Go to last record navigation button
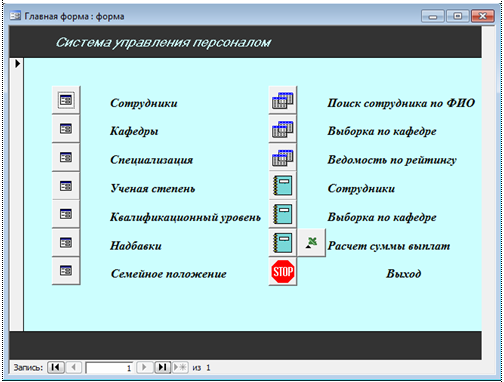Viewport: 504px width, 382px height. pos(163,367)
